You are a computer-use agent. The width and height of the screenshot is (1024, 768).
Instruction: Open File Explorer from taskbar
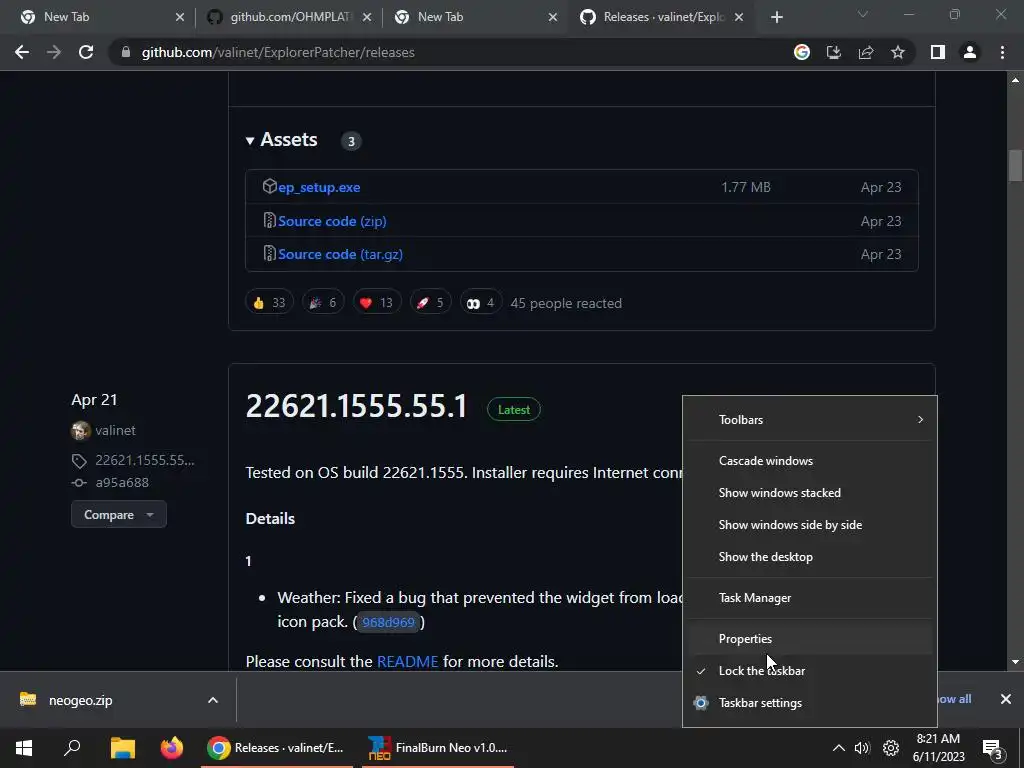122,748
